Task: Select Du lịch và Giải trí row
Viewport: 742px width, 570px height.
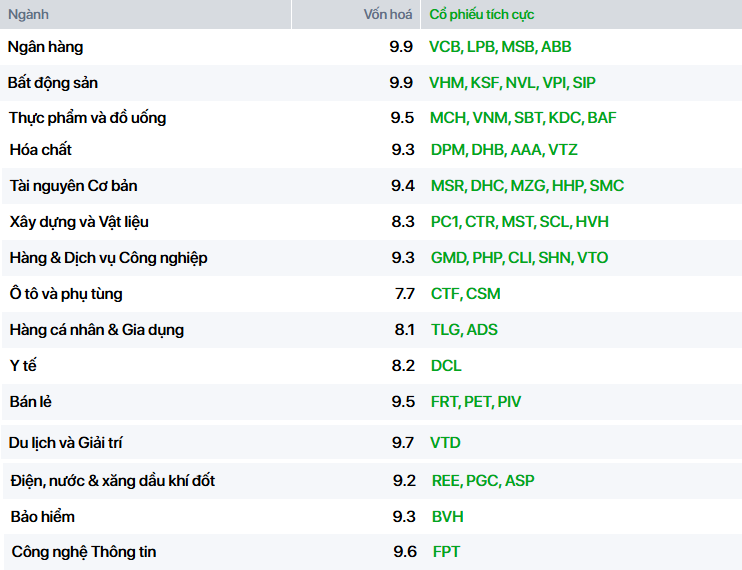Action: tap(65, 443)
